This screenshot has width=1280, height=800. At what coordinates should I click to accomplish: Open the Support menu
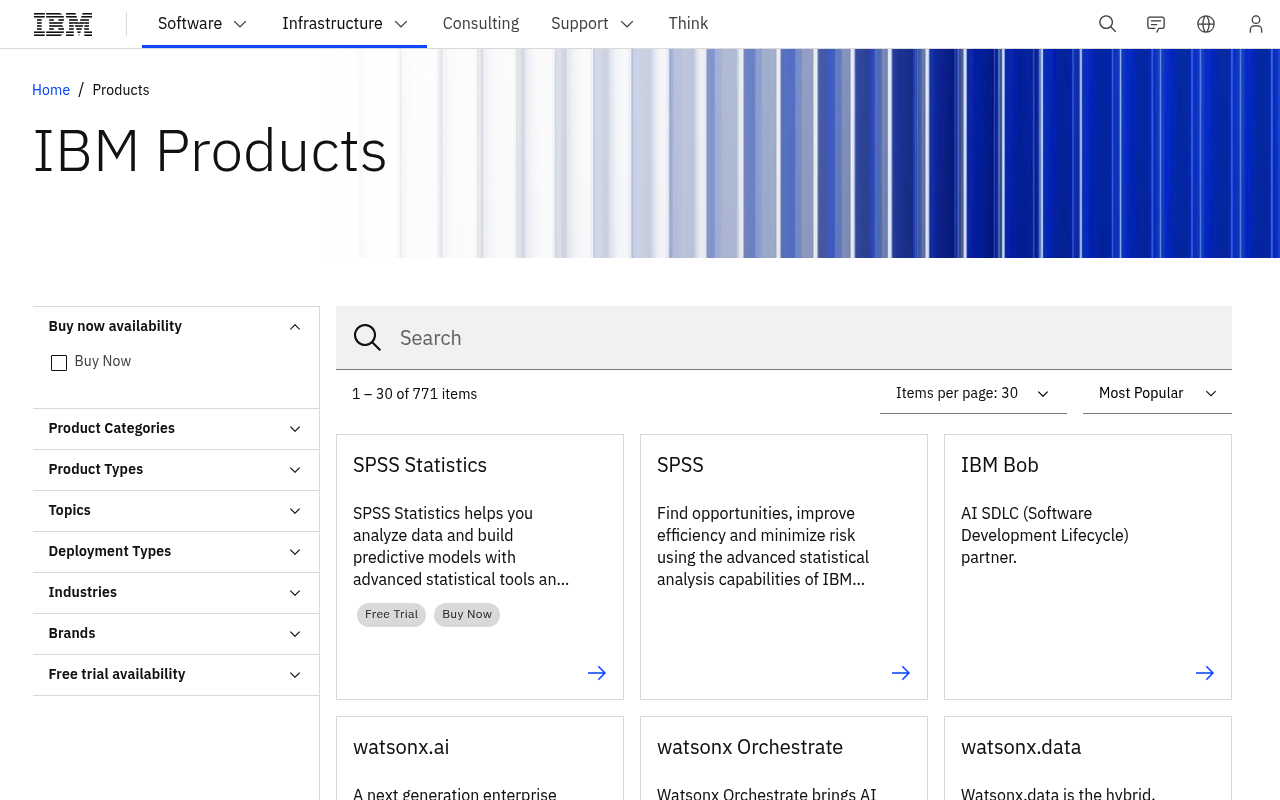pos(593,24)
